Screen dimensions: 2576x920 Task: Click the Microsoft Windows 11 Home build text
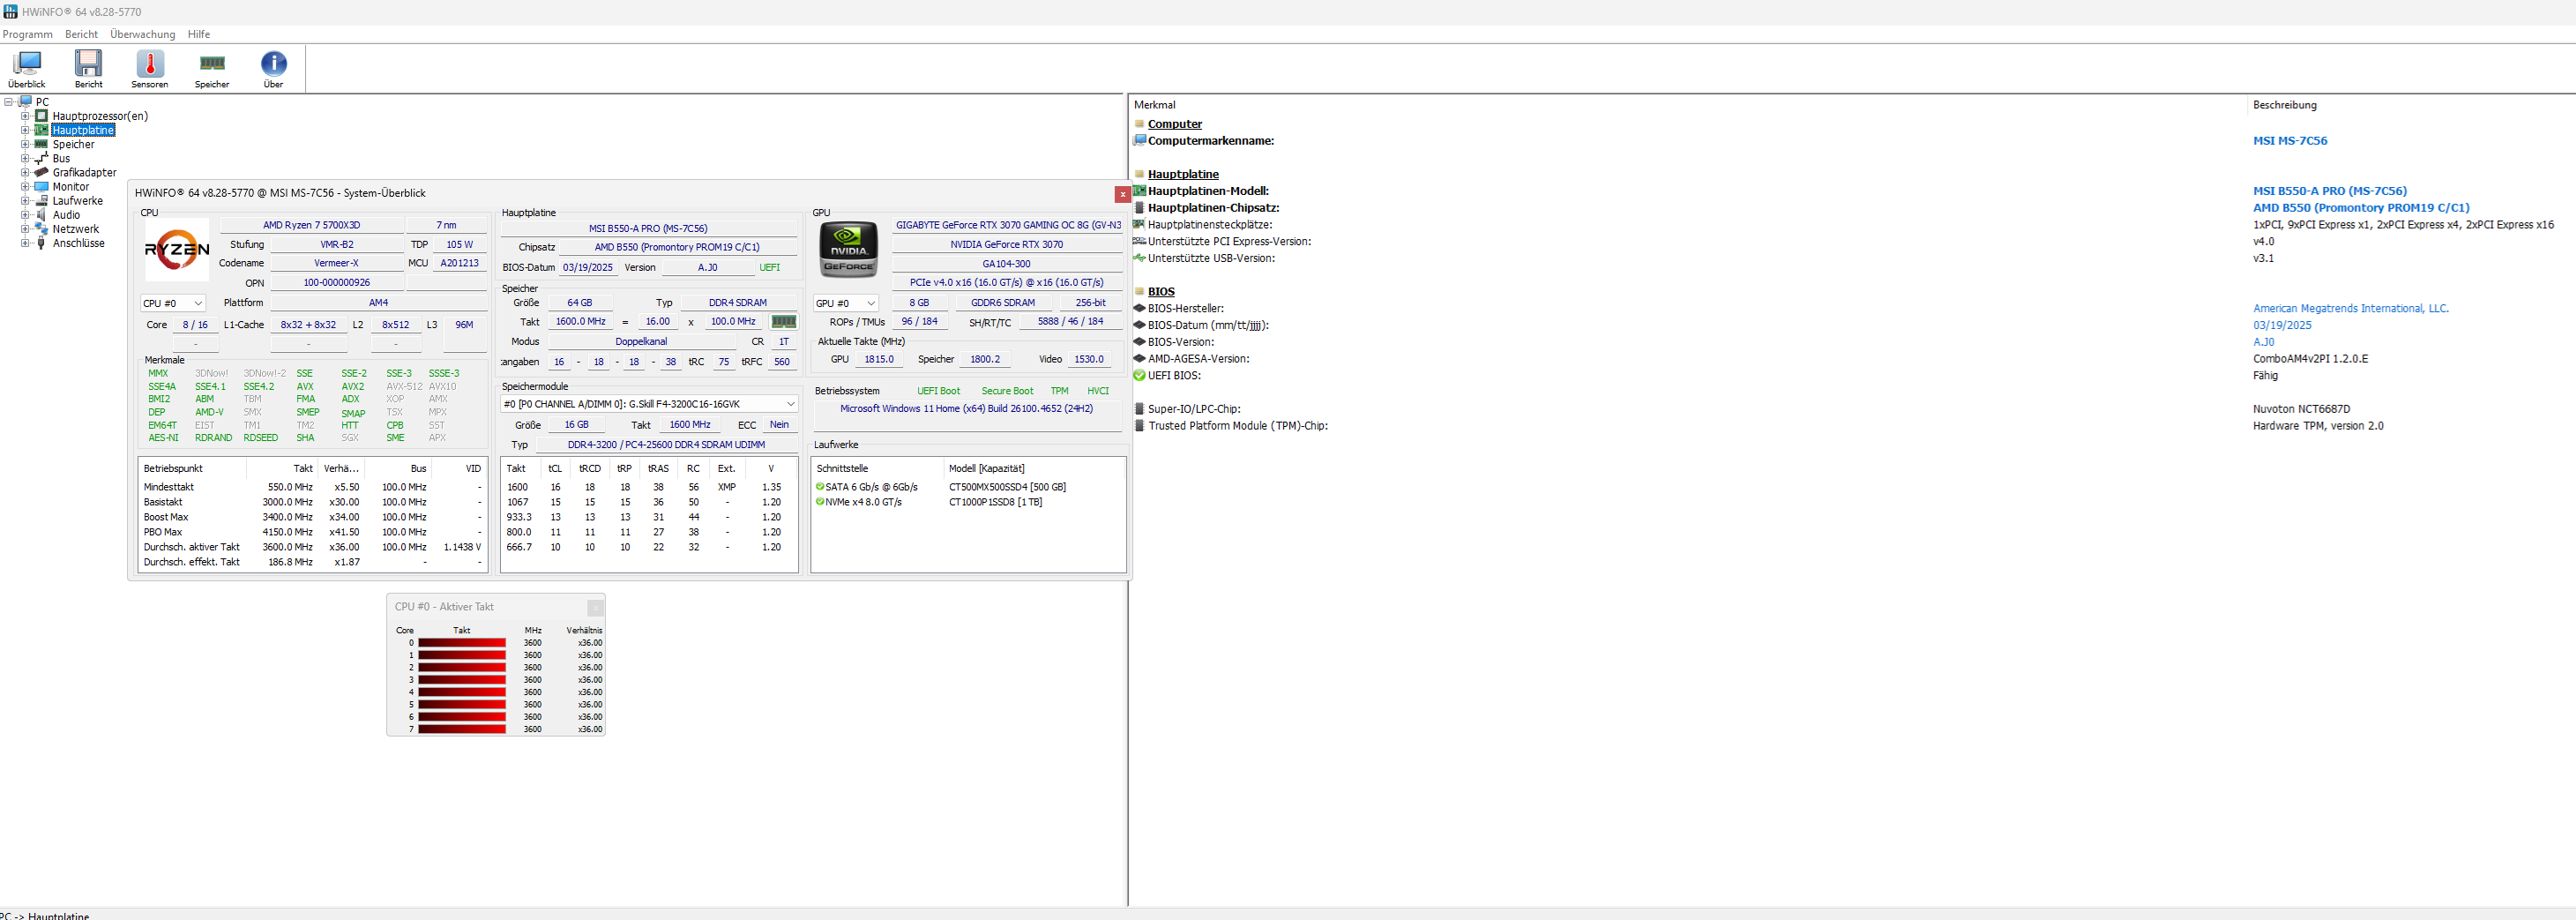pyautogui.click(x=966, y=409)
